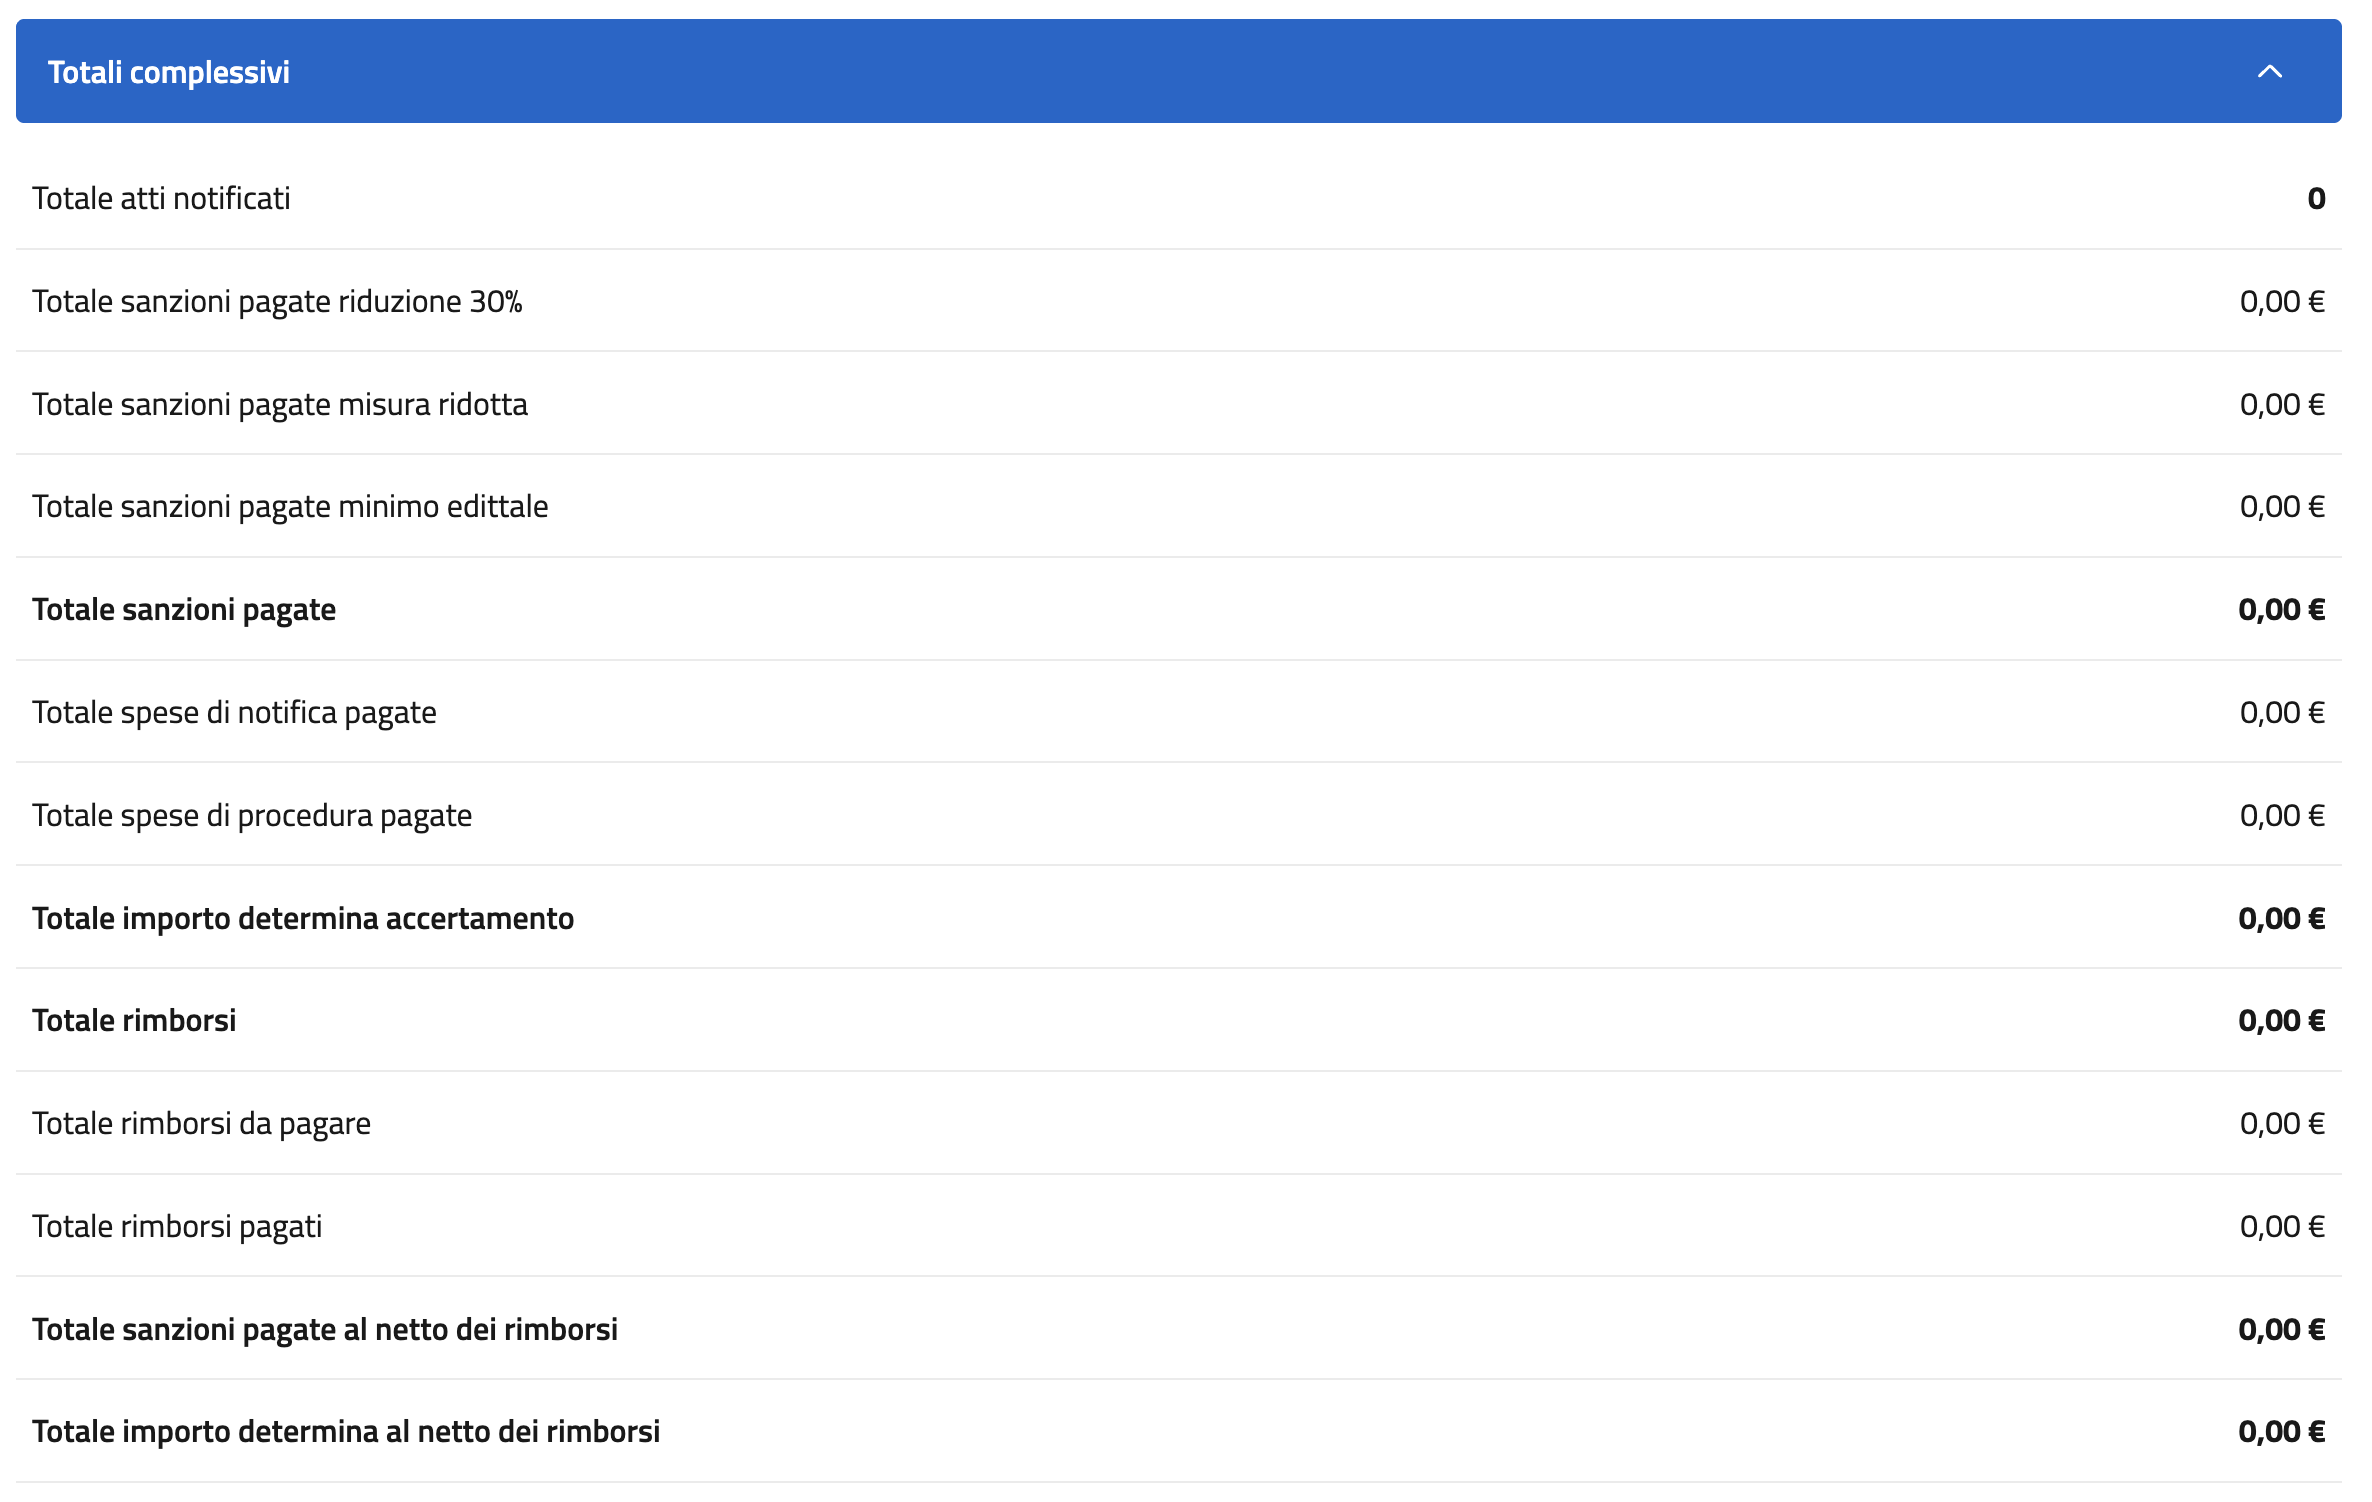Click Totale spese di notifica pagate label

(234, 712)
